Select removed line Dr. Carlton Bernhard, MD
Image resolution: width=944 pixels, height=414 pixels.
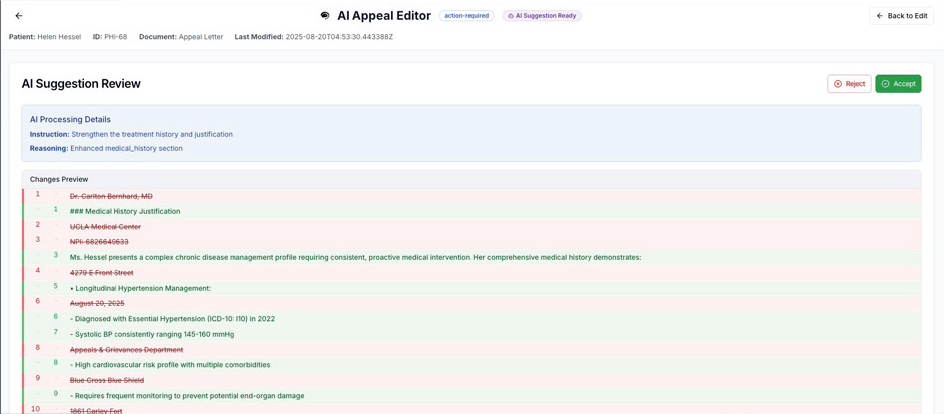[x=111, y=196]
